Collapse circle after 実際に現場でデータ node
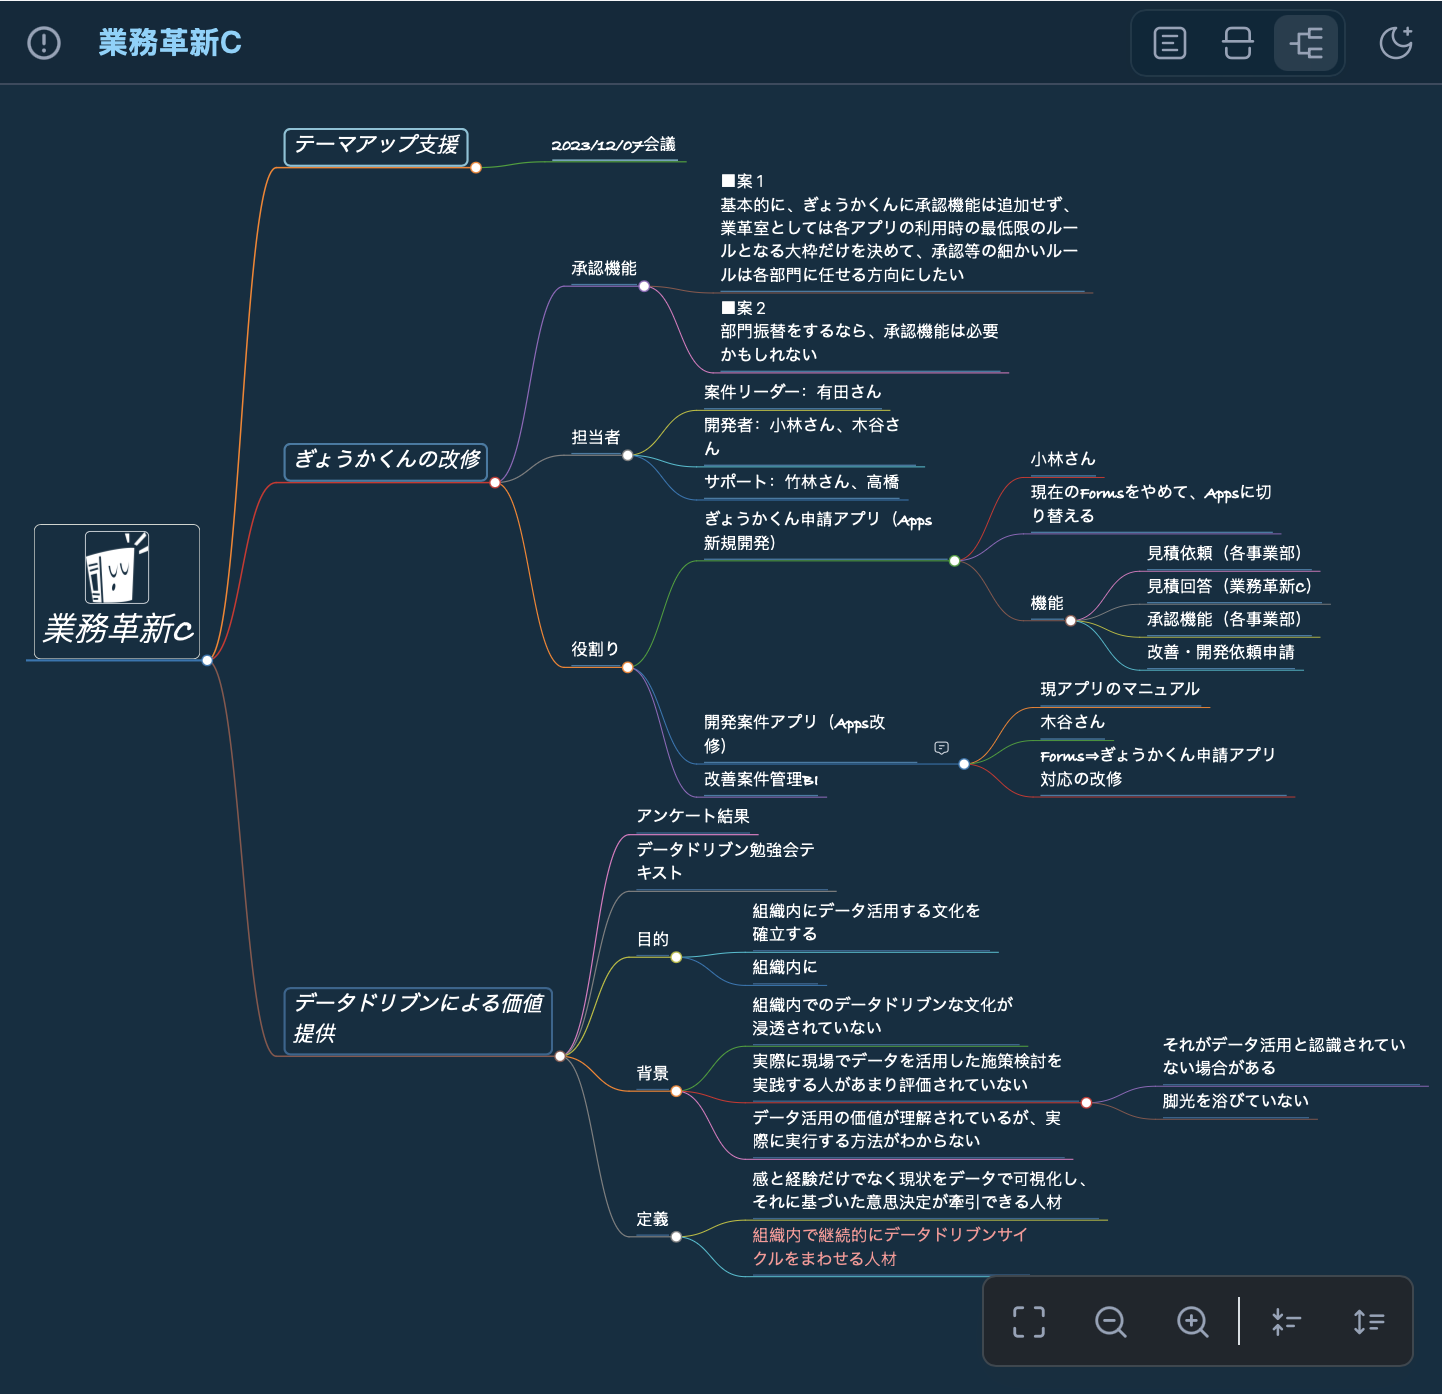The width and height of the screenshot is (1442, 1394). click(x=1086, y=1103)
